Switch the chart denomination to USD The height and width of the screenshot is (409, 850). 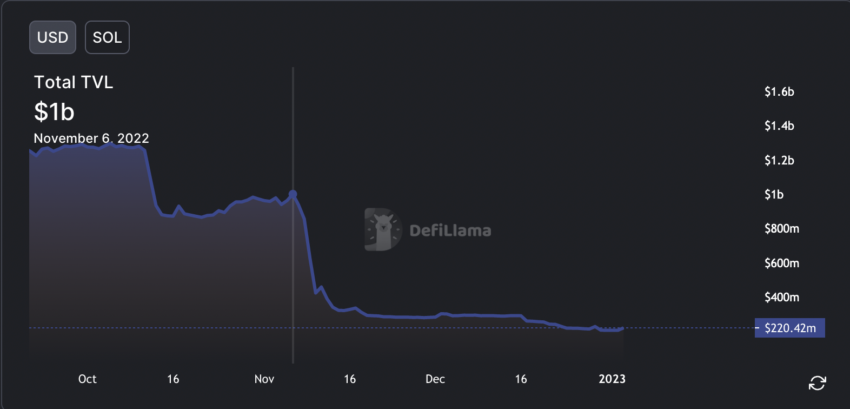point(53,37)
